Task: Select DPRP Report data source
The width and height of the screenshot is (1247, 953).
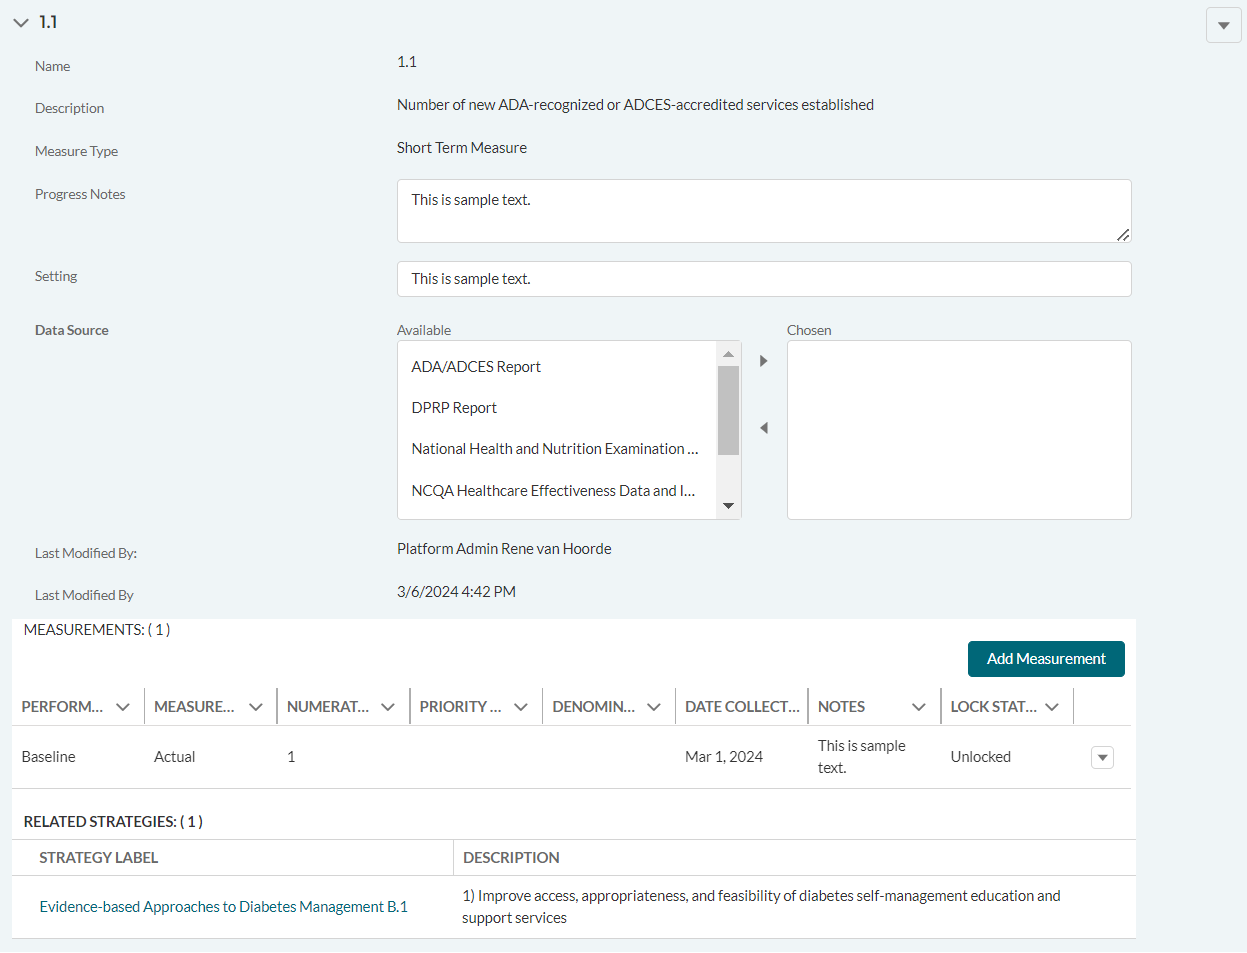Action: [557, 408]
